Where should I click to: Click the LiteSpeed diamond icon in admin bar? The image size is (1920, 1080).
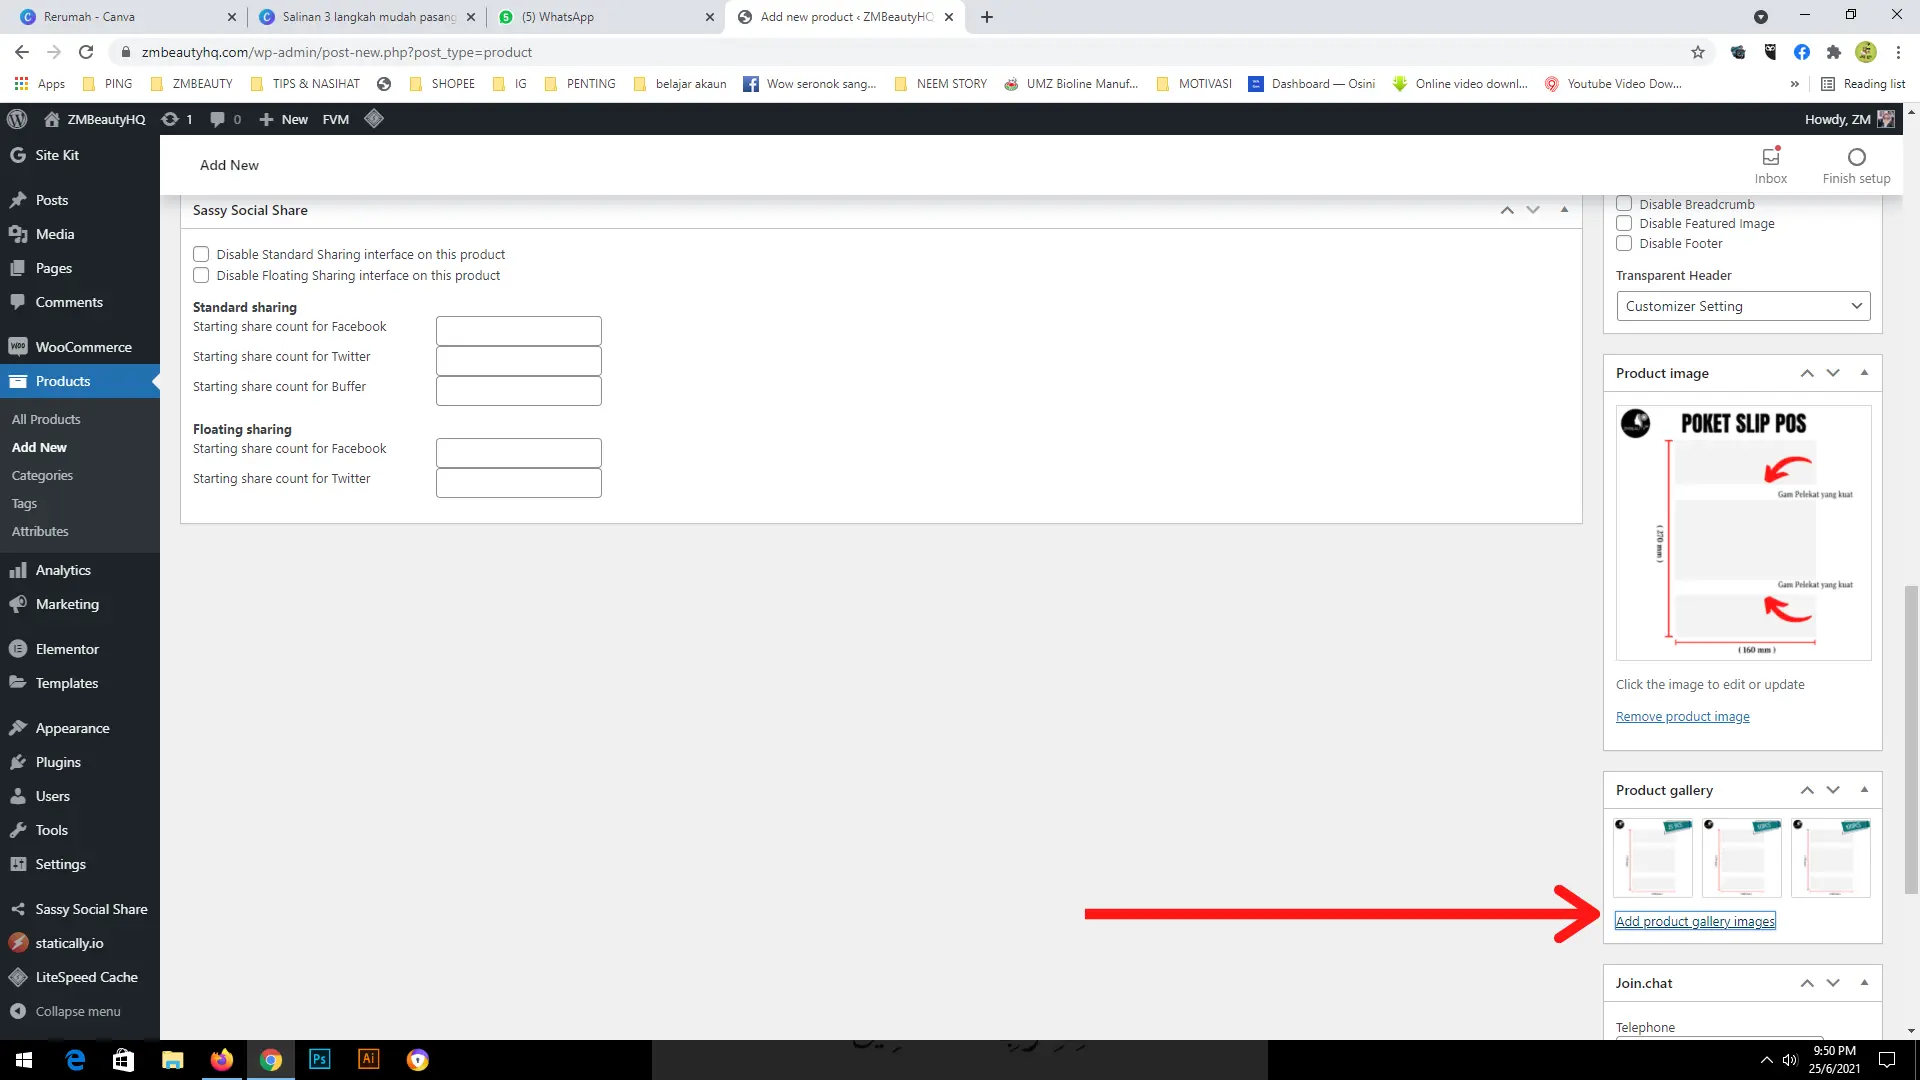coord(374,119)
